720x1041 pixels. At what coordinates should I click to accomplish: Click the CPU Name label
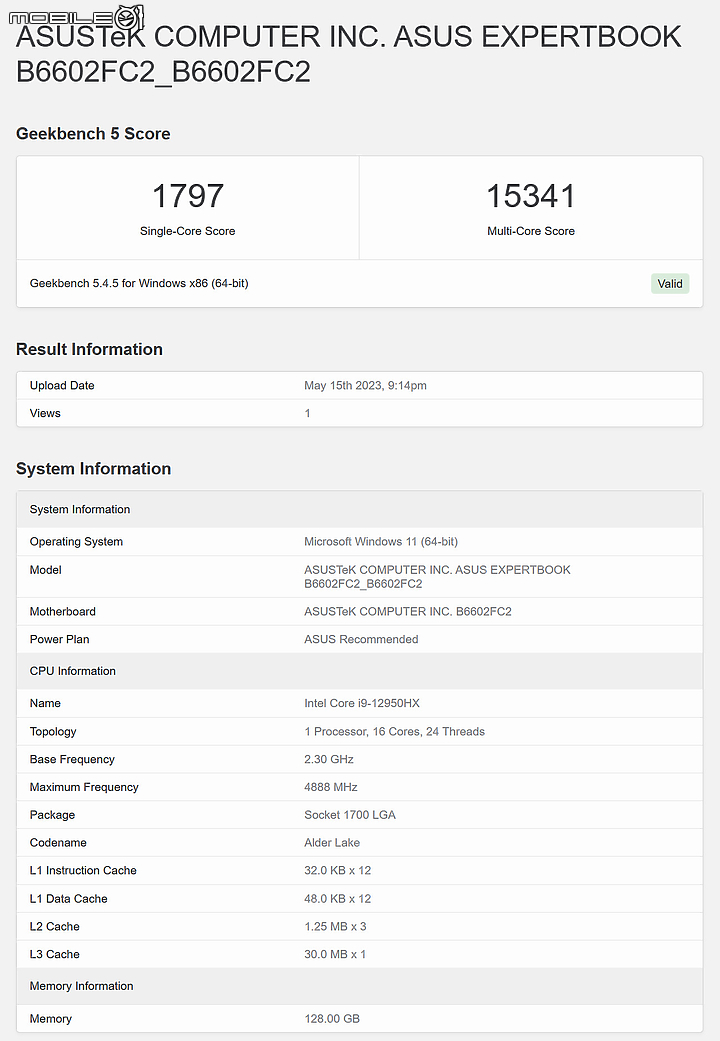click(45, 704)
